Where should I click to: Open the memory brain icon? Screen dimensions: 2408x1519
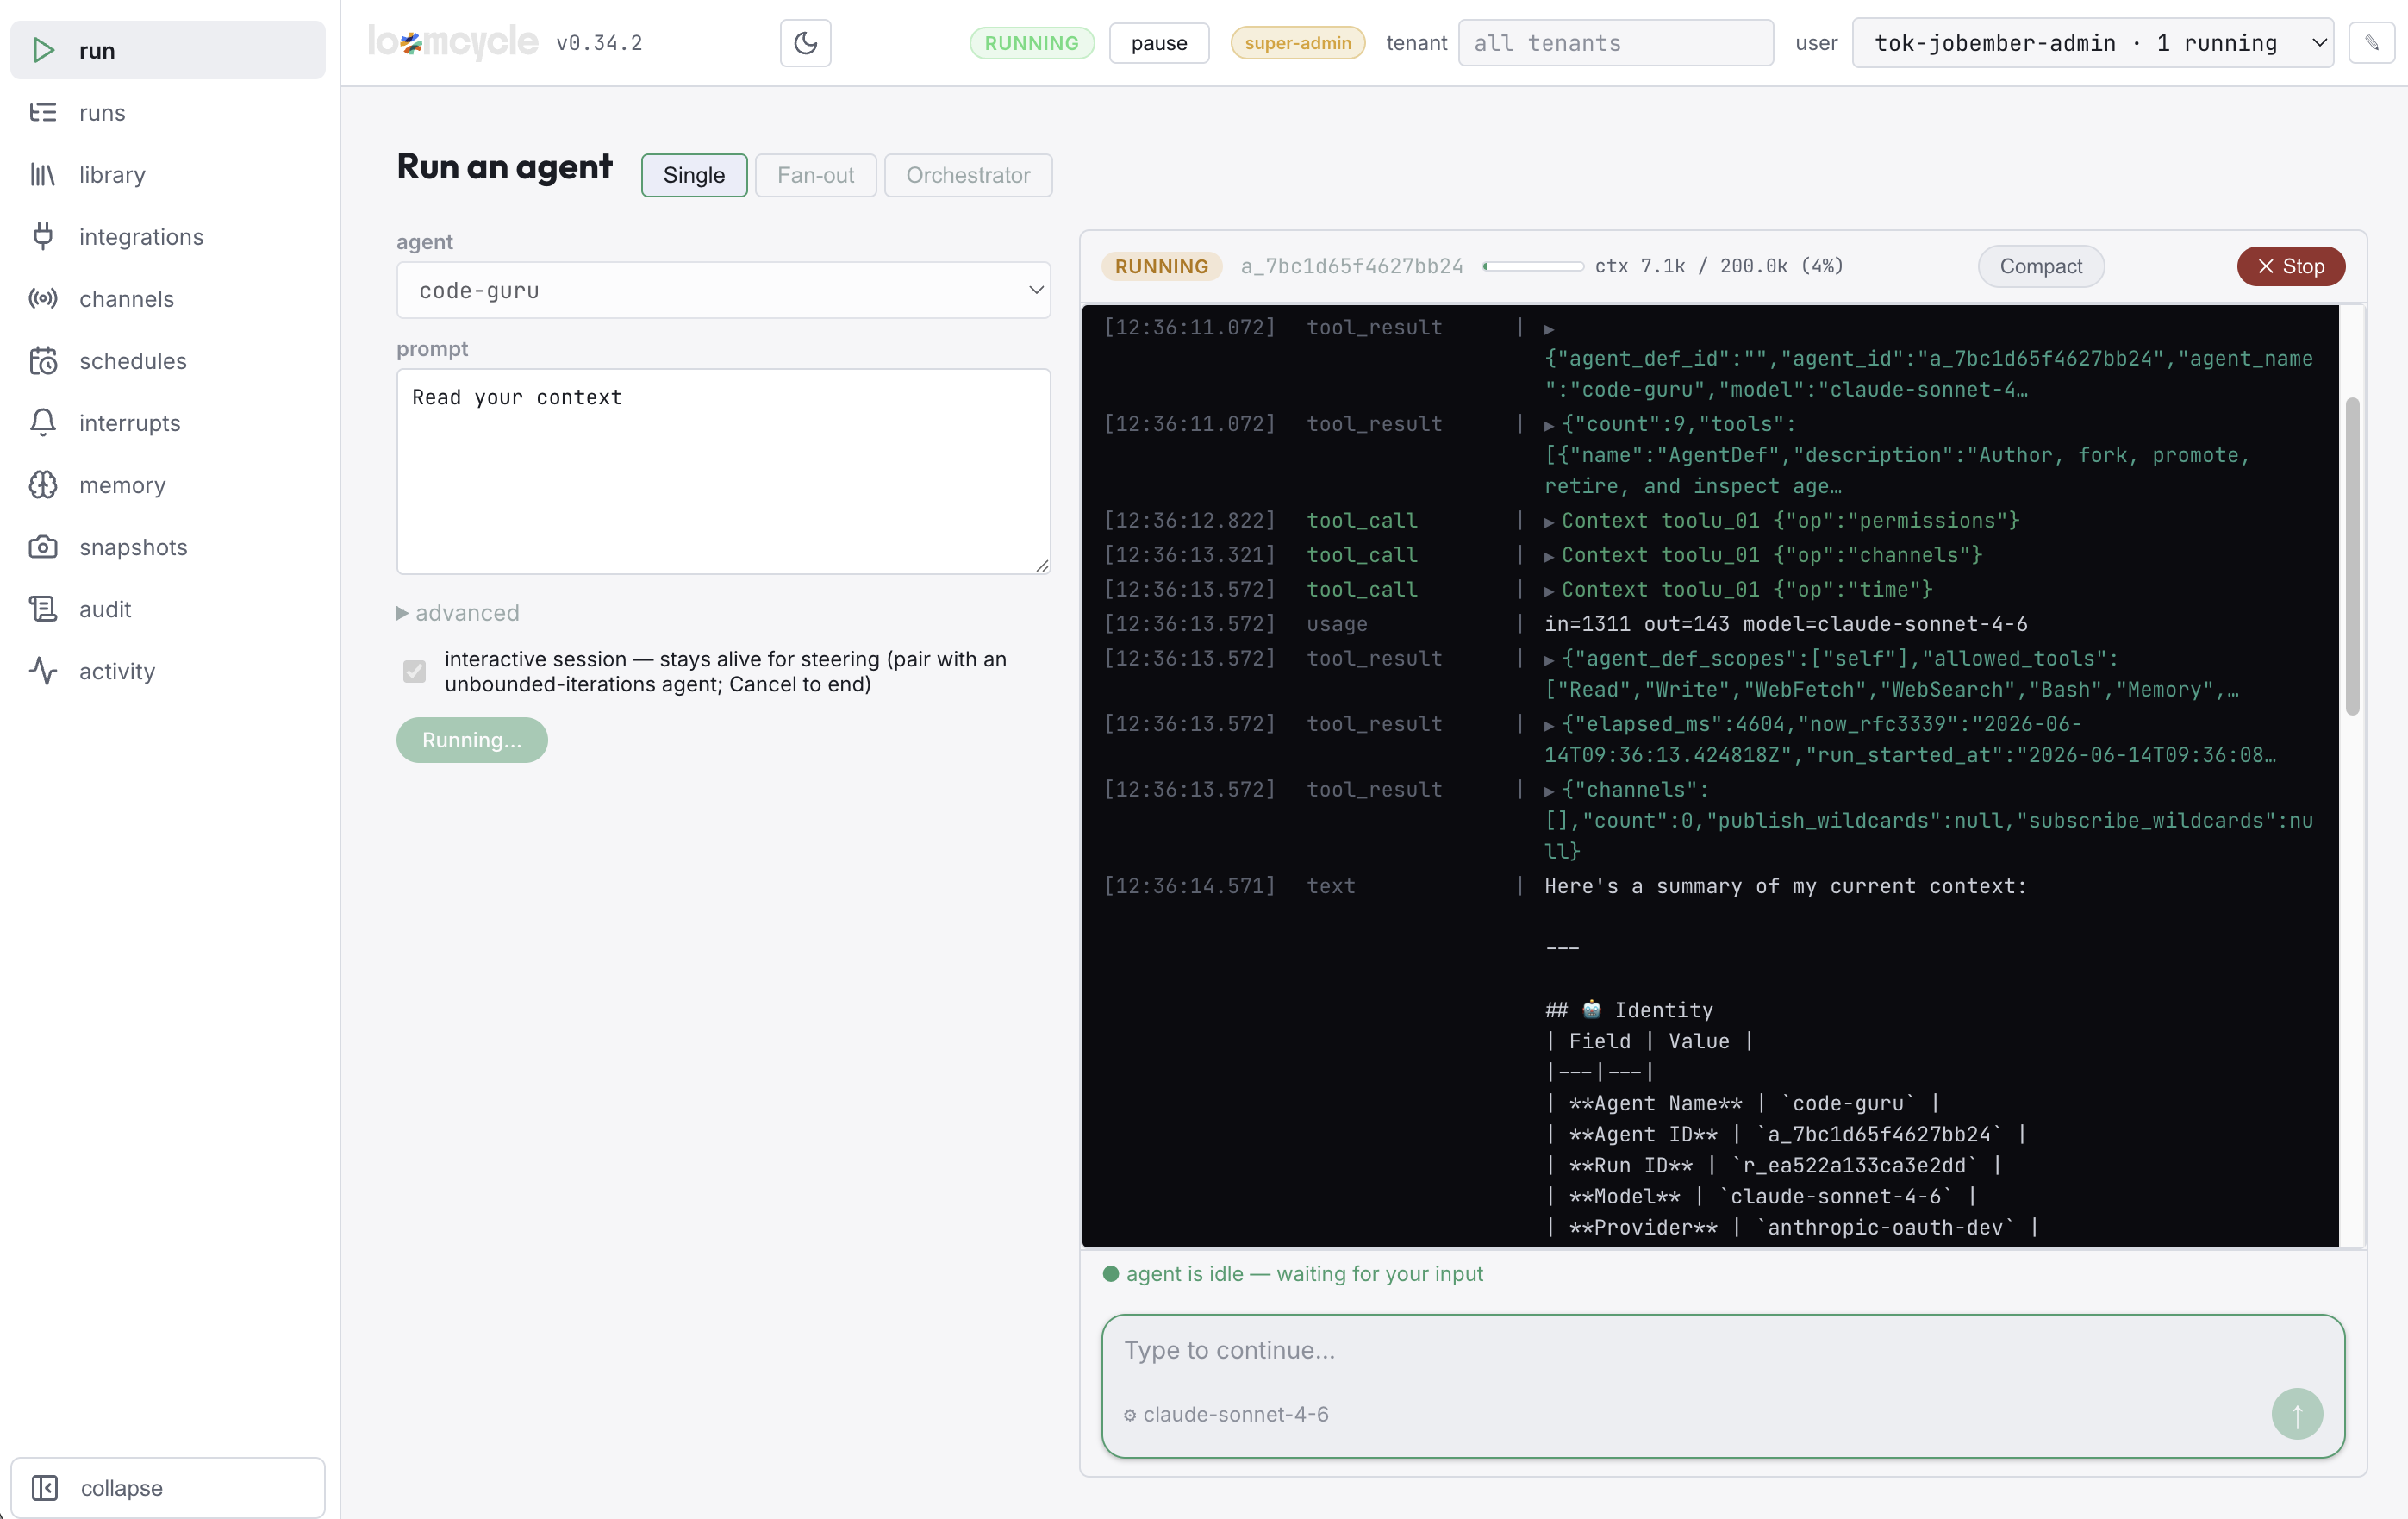(43, 484)
